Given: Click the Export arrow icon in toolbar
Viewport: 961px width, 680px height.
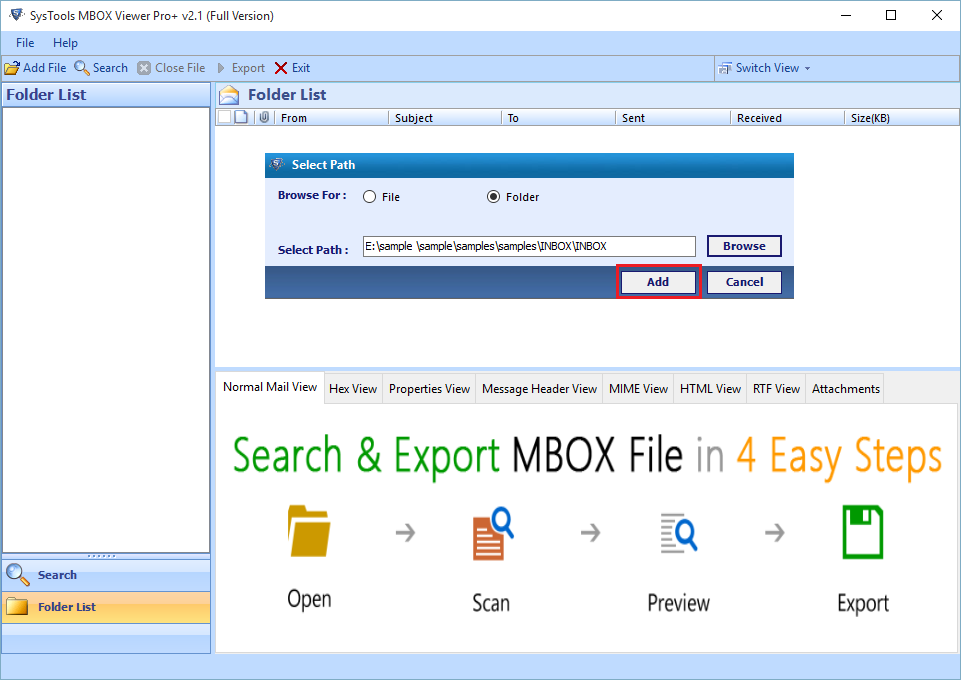Looking at the screenshot, I should click(x=221, y=68).
